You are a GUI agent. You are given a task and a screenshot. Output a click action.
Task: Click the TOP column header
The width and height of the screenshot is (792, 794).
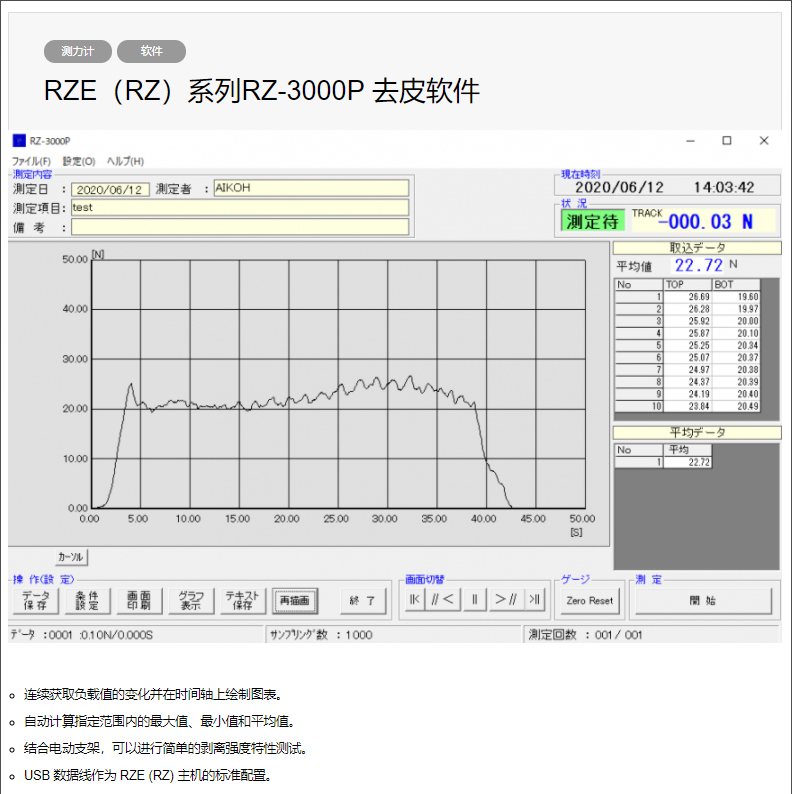click(687, 285)
